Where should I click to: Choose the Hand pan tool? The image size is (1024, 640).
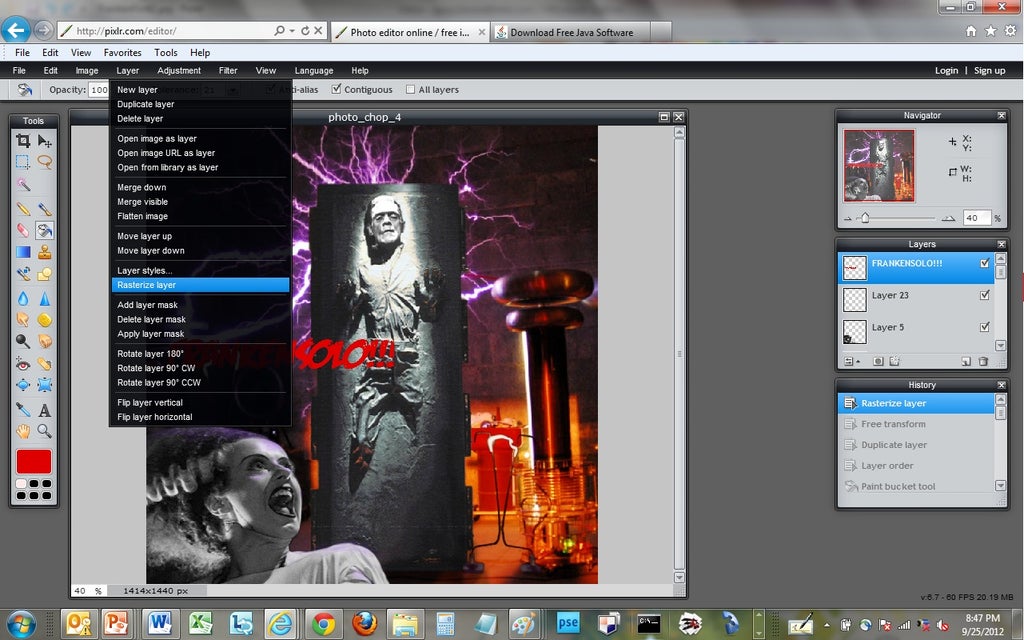(x=23, y=431)
